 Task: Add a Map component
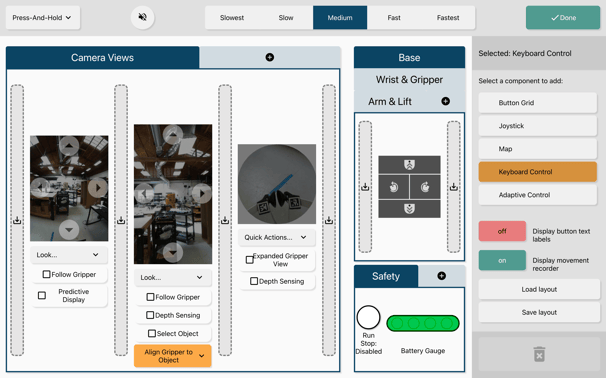538,148
